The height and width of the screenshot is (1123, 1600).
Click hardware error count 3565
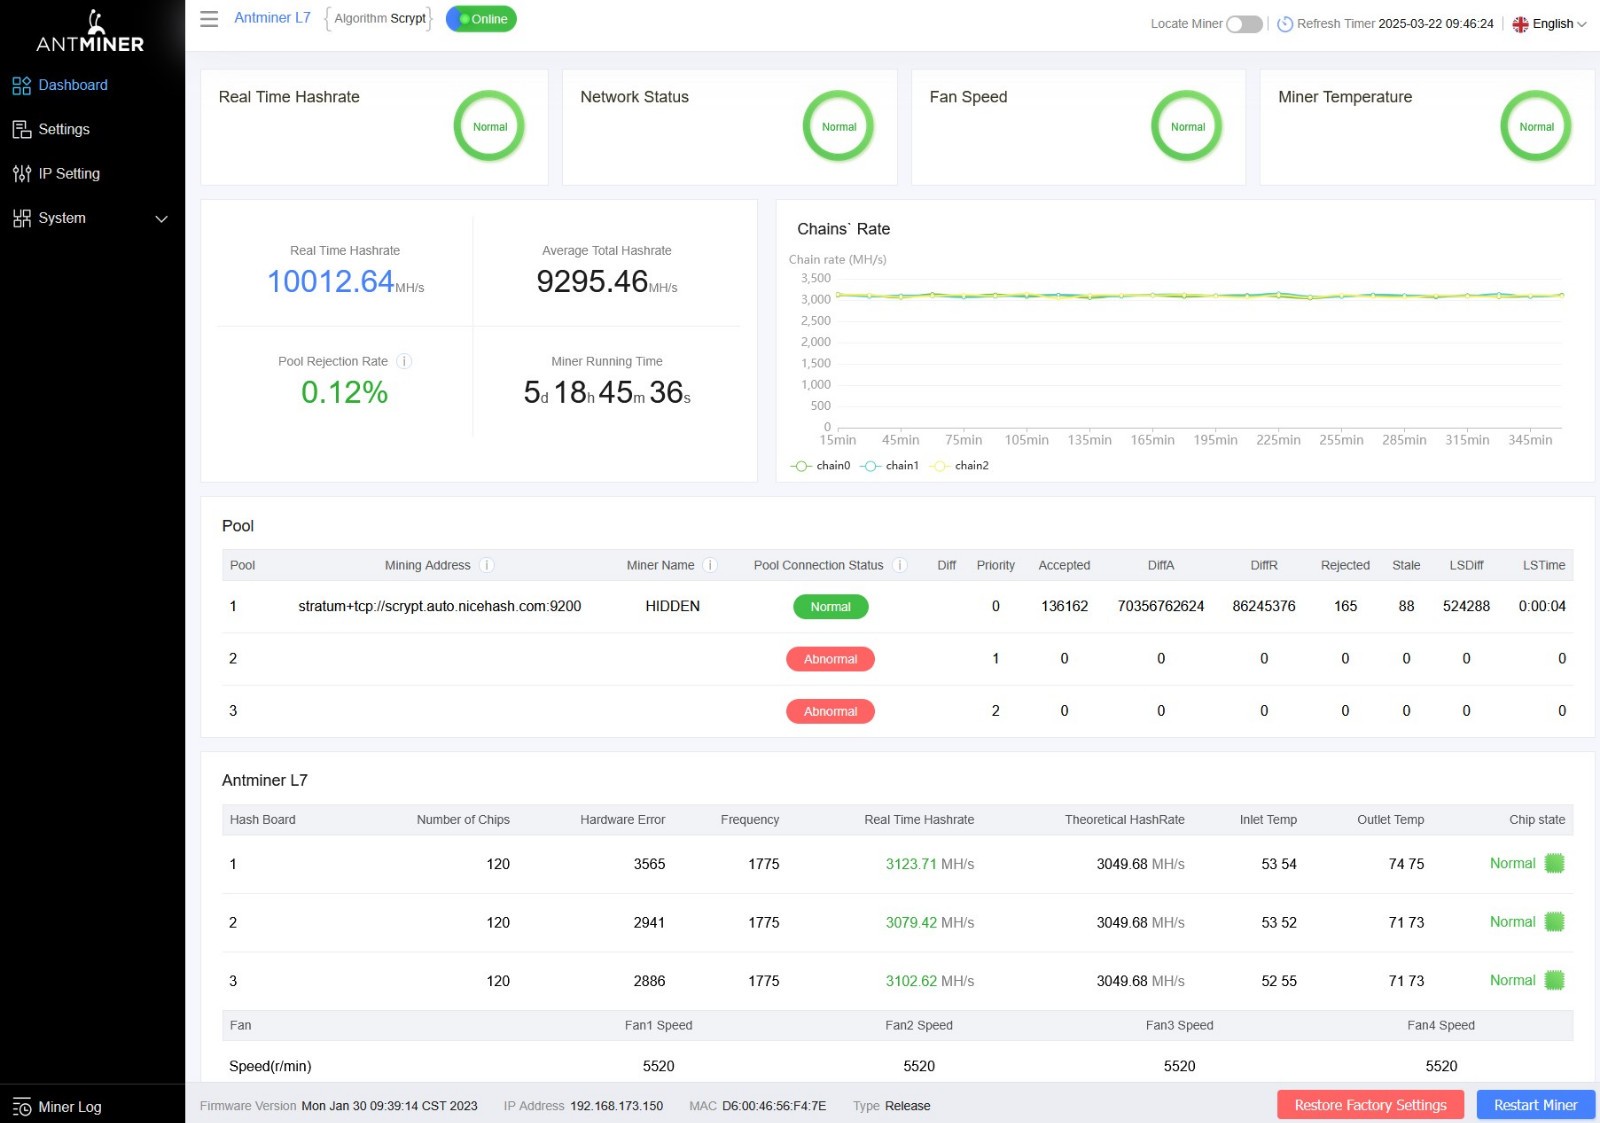(x=649, y=864)
